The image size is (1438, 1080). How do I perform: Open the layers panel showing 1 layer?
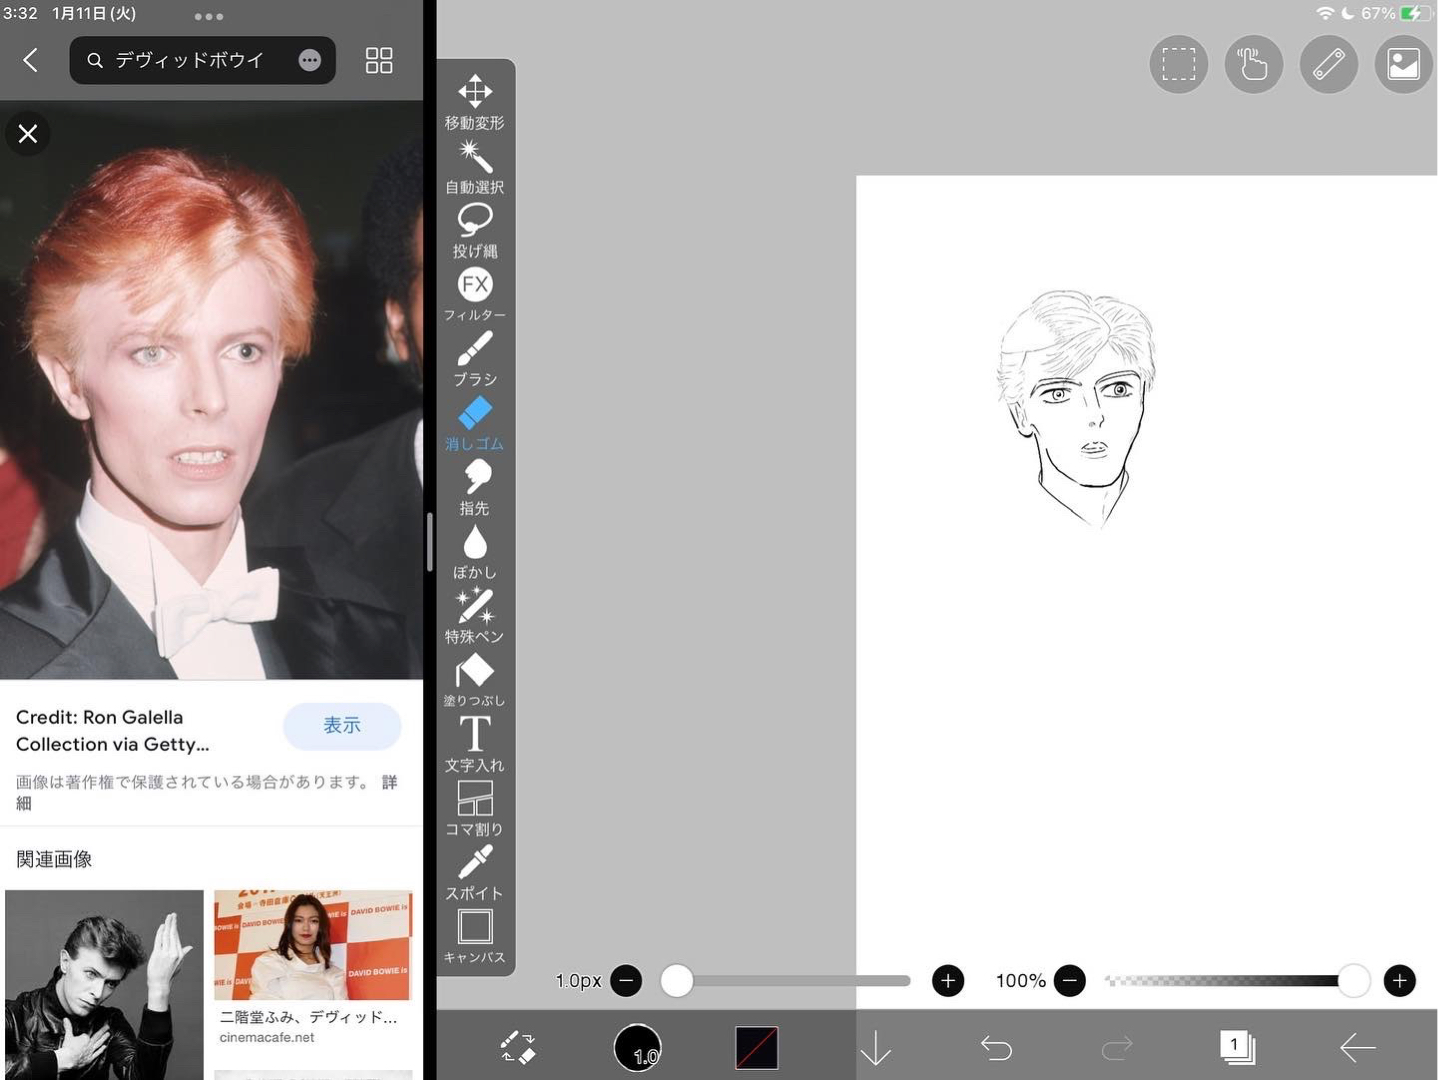[x=1237, y=1047]
